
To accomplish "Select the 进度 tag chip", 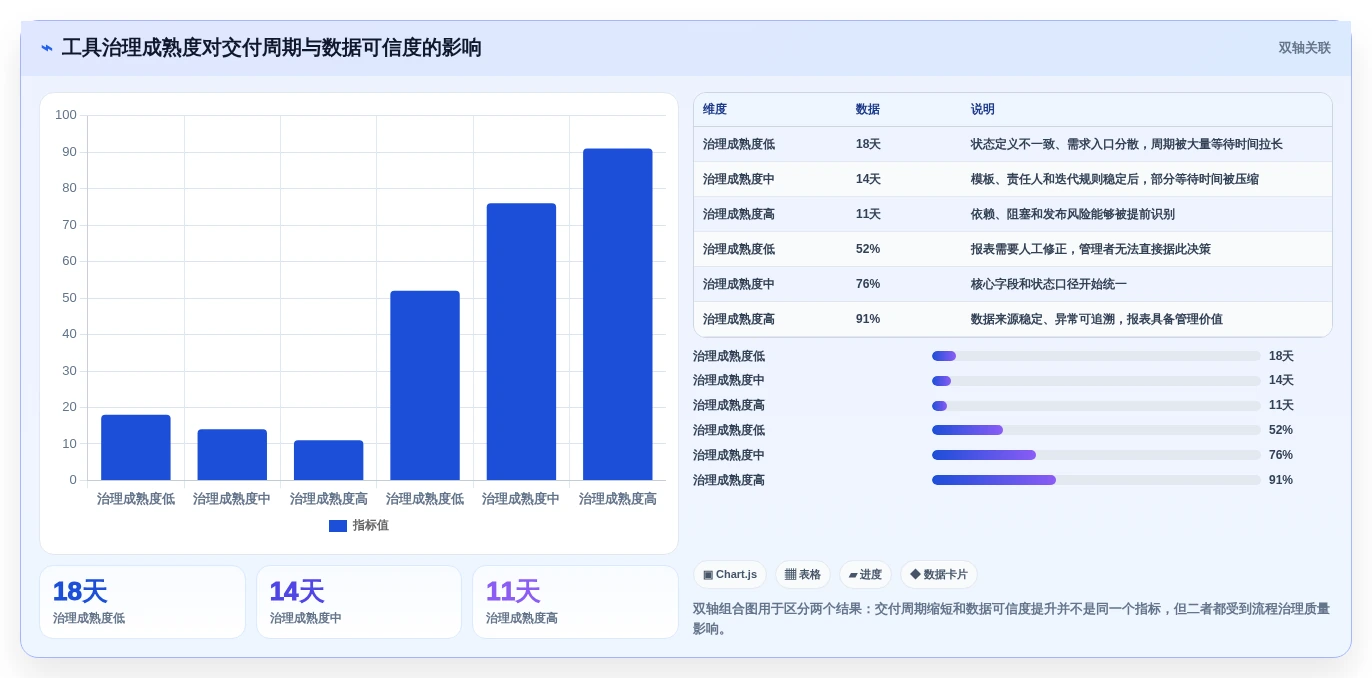I will [x=865, y=575].
